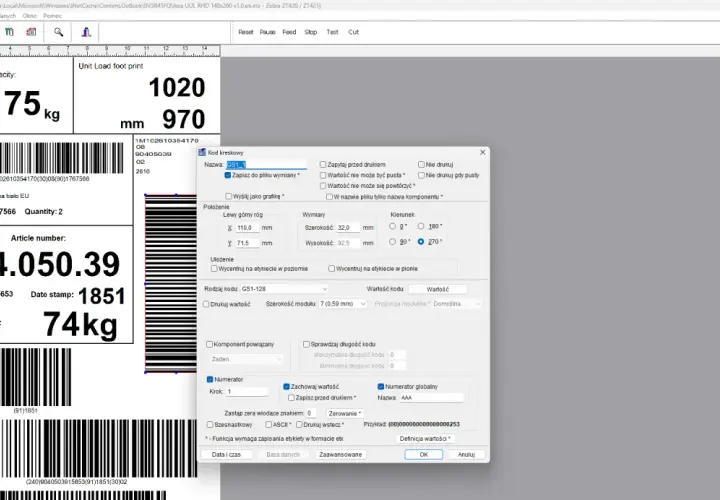The height and width of the screenshot is (500, 720).
Task: Click the magnifier zoom icon in toolbar
Action: [x=58, y=32]
